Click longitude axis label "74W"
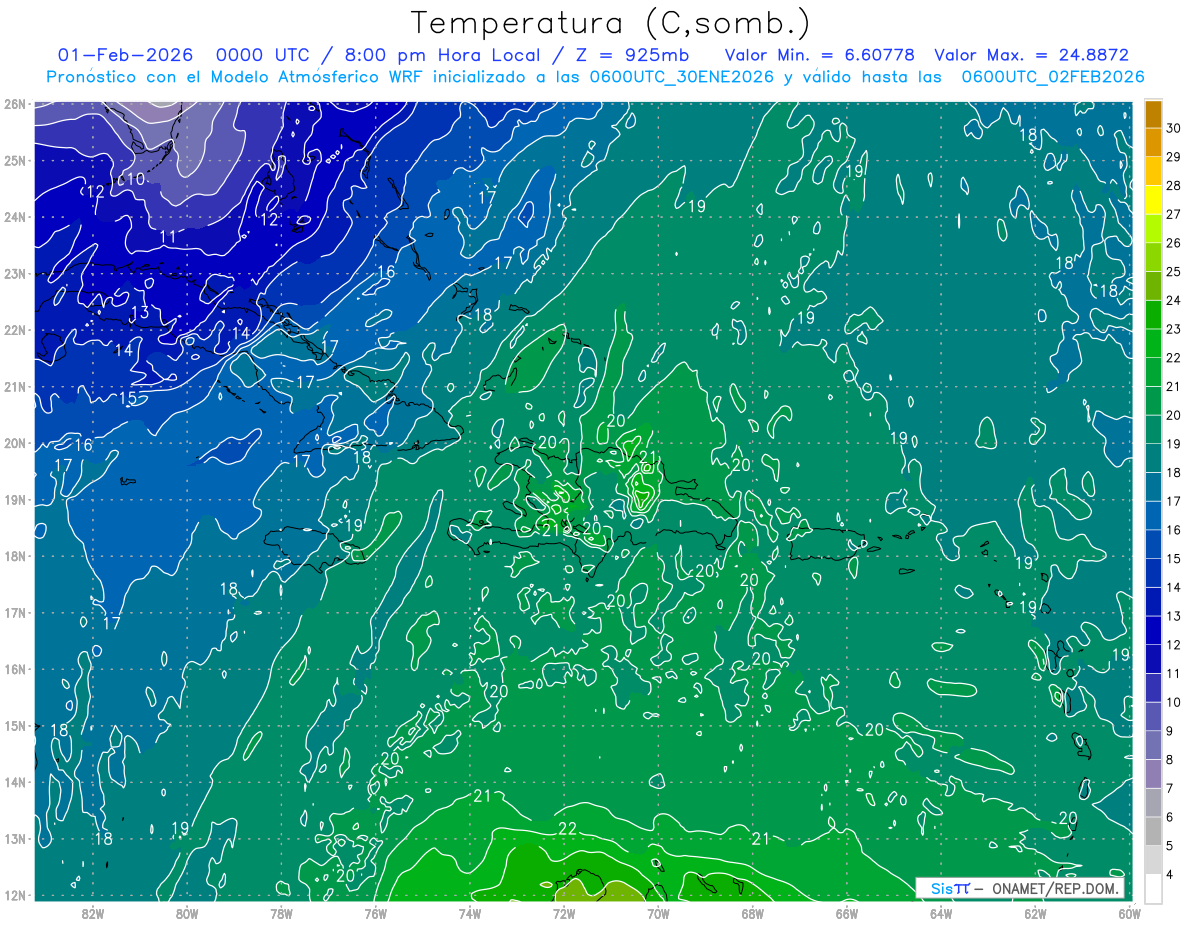This screenshot has width=1200, height=927. 470,912
